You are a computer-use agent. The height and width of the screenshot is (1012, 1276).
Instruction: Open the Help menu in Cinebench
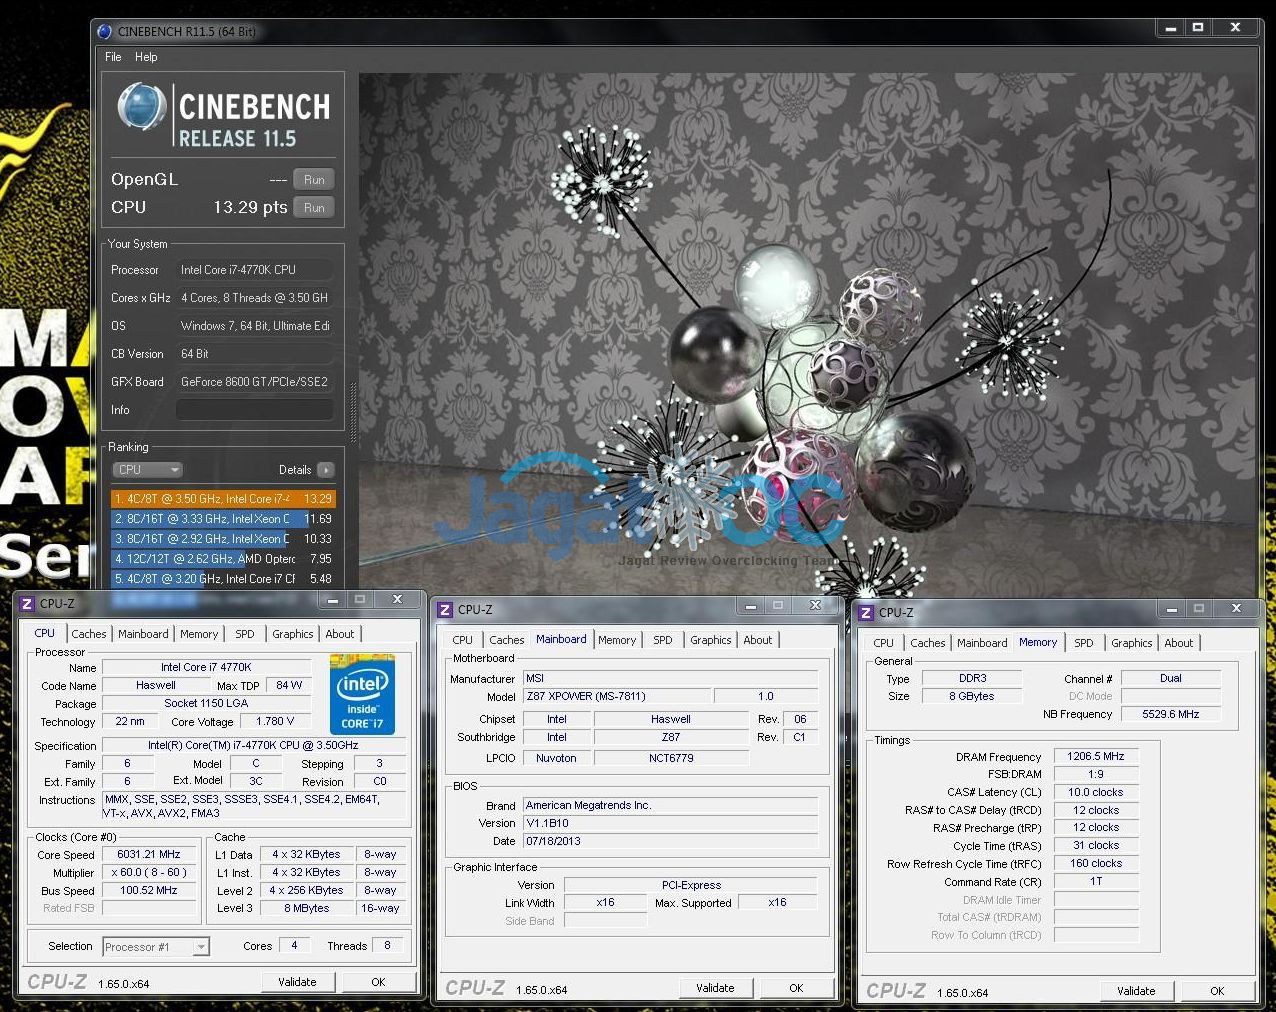click(146, 57)
